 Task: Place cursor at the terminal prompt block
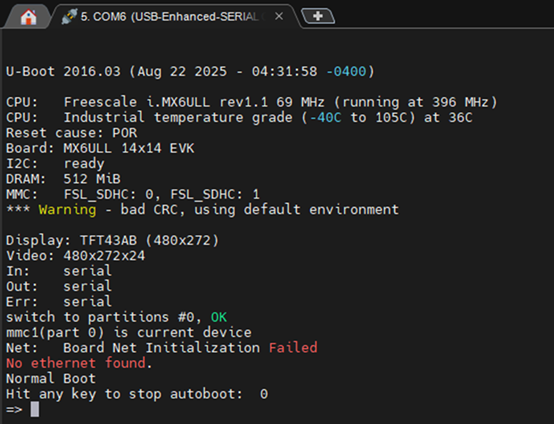point(35,409)
